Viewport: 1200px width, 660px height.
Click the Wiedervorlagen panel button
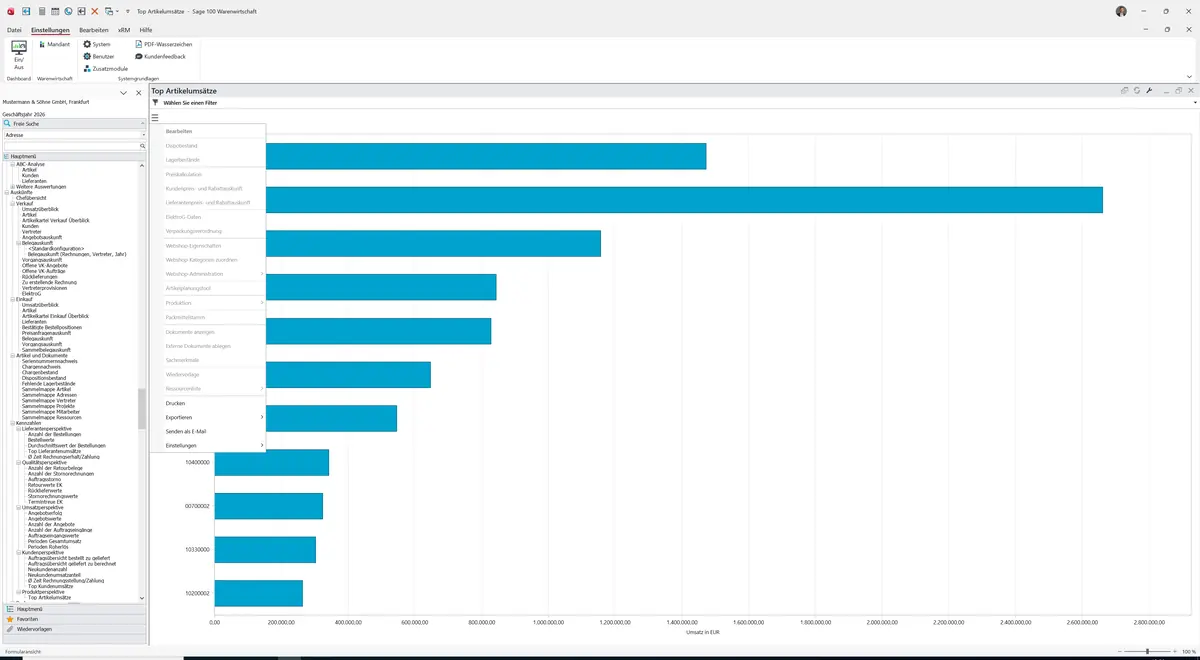point(74,629)
